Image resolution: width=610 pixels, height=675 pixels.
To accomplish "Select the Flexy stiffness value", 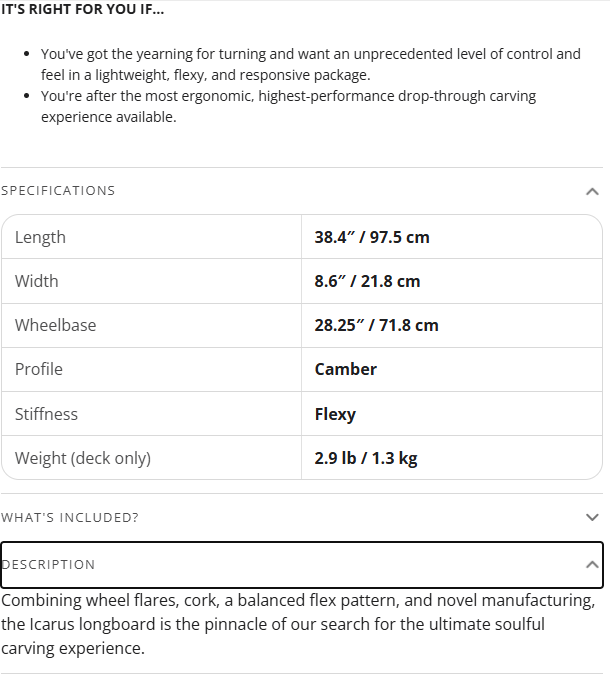I will [335, 414].
